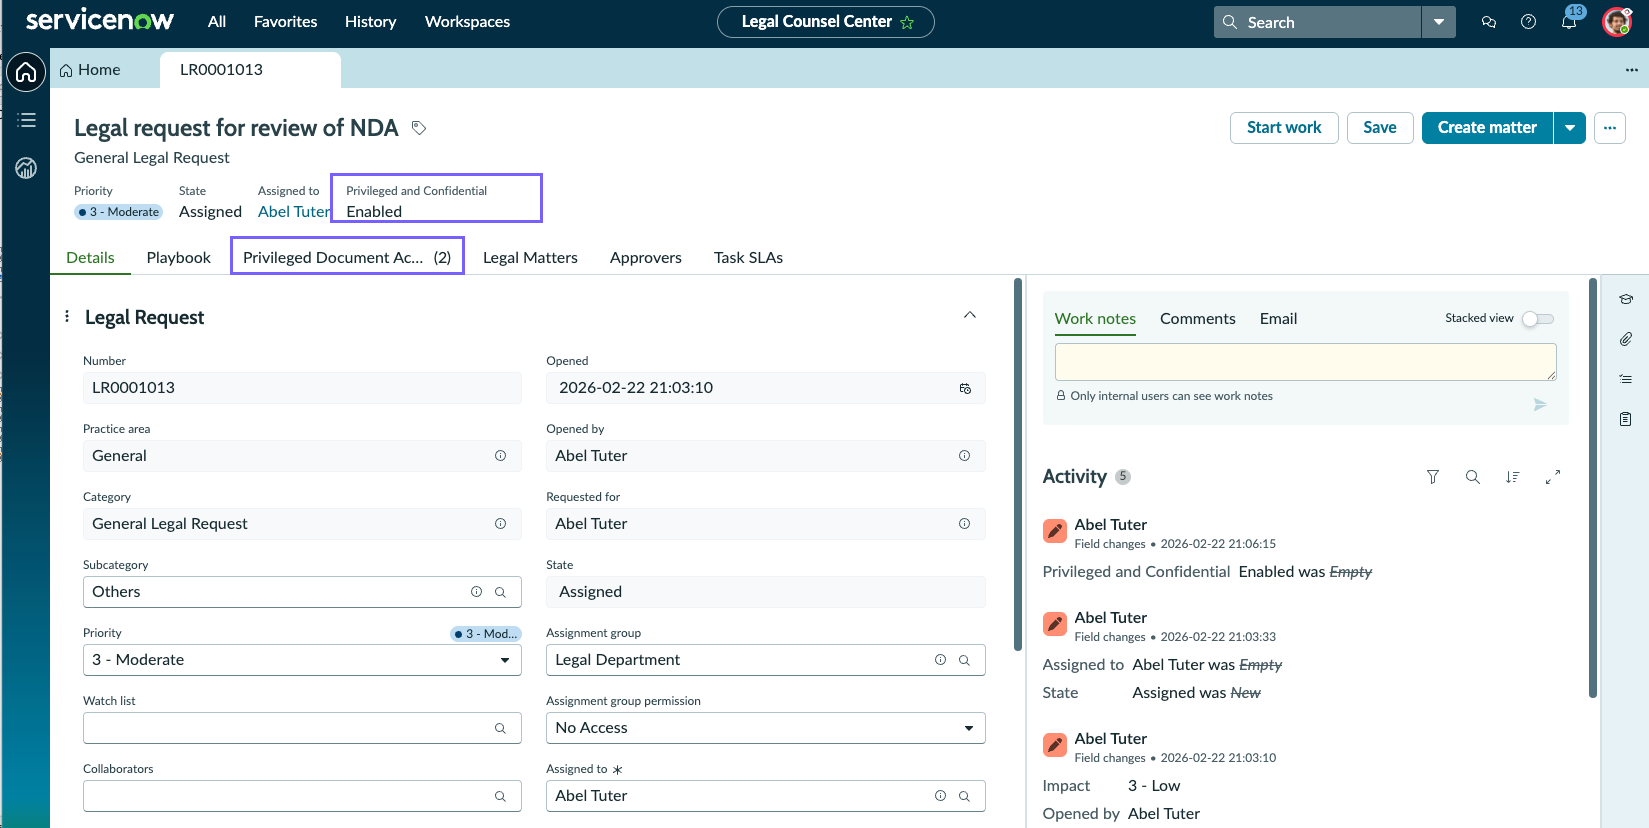Open the user avatar profile menu
The image size is (1649, 828).
click(1617, 21)
